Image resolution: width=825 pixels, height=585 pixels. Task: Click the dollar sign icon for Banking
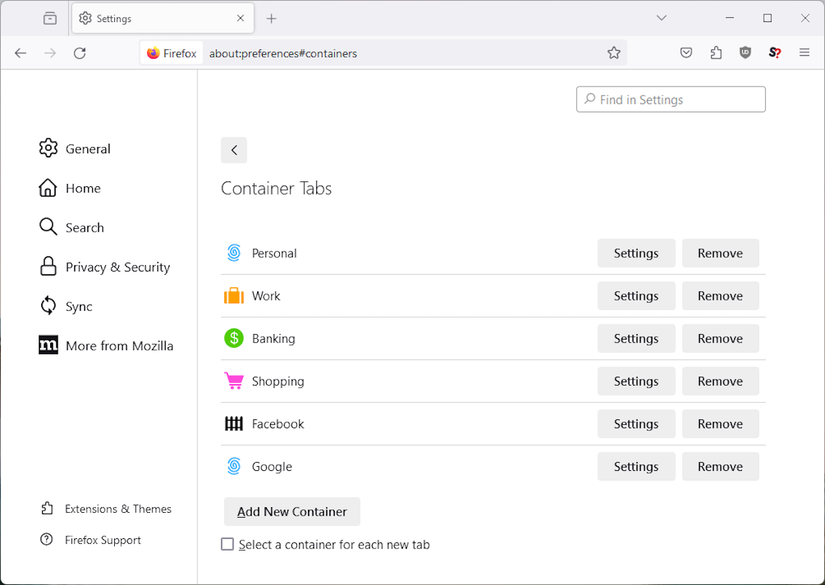point(233,338)
